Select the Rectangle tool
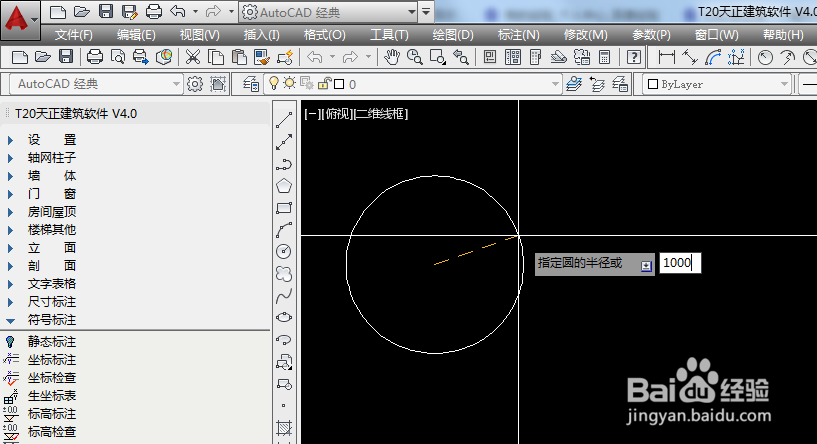This screenshot has width=817, height=444. [284, 208]
